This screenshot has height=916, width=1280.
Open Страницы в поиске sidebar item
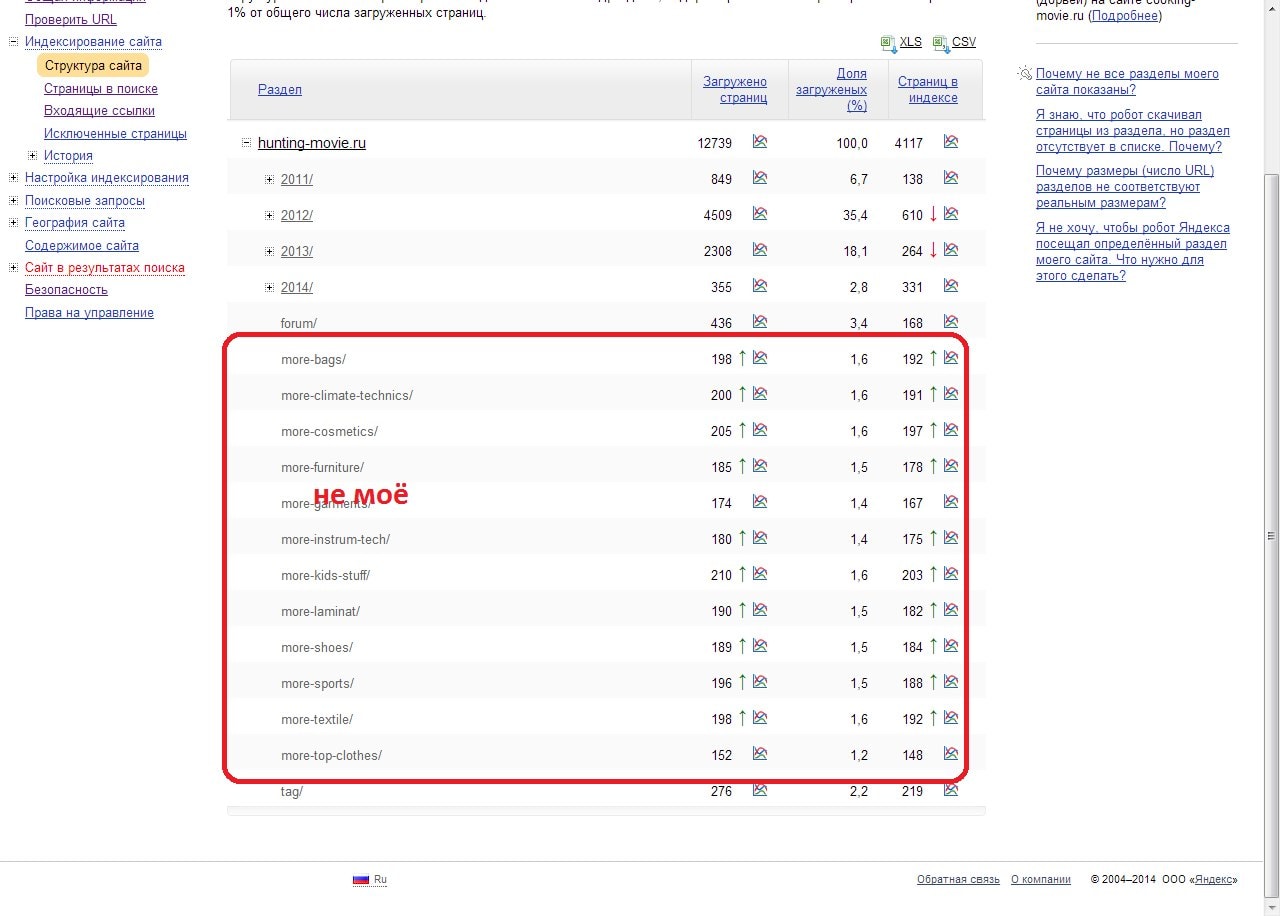pyautogui.click(x=101, y=88)
